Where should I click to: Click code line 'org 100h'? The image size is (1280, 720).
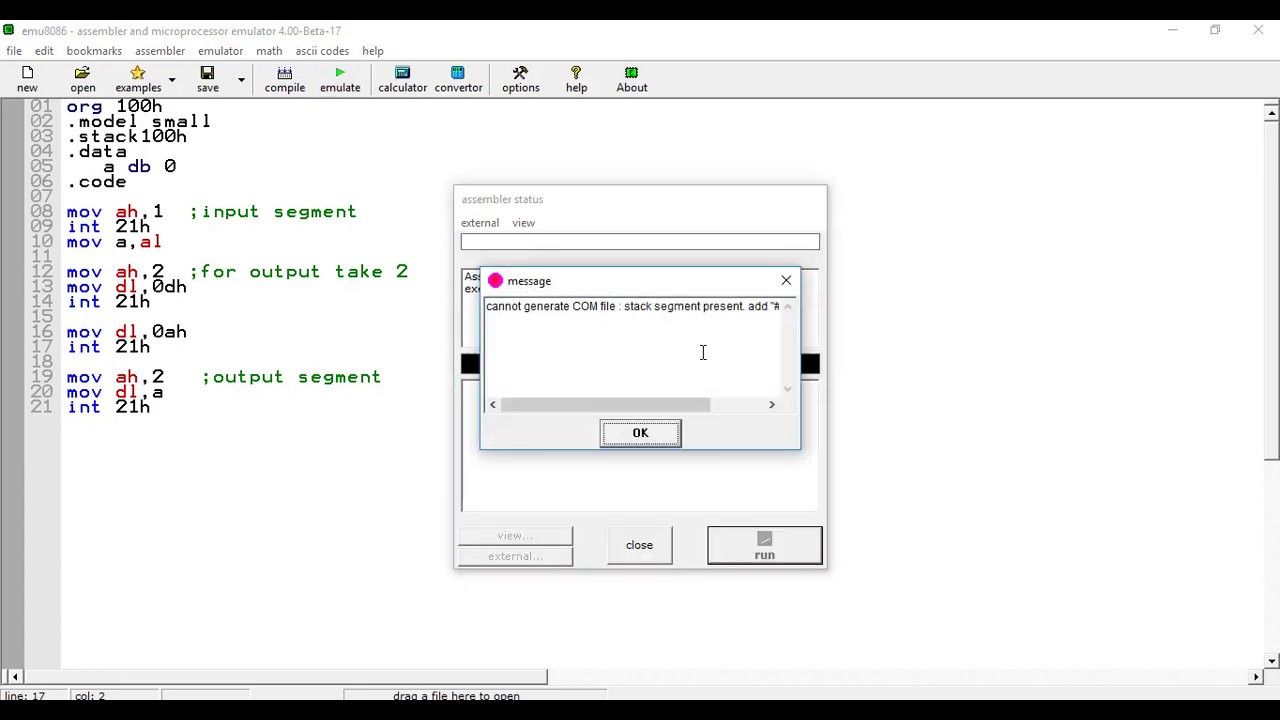114,106
